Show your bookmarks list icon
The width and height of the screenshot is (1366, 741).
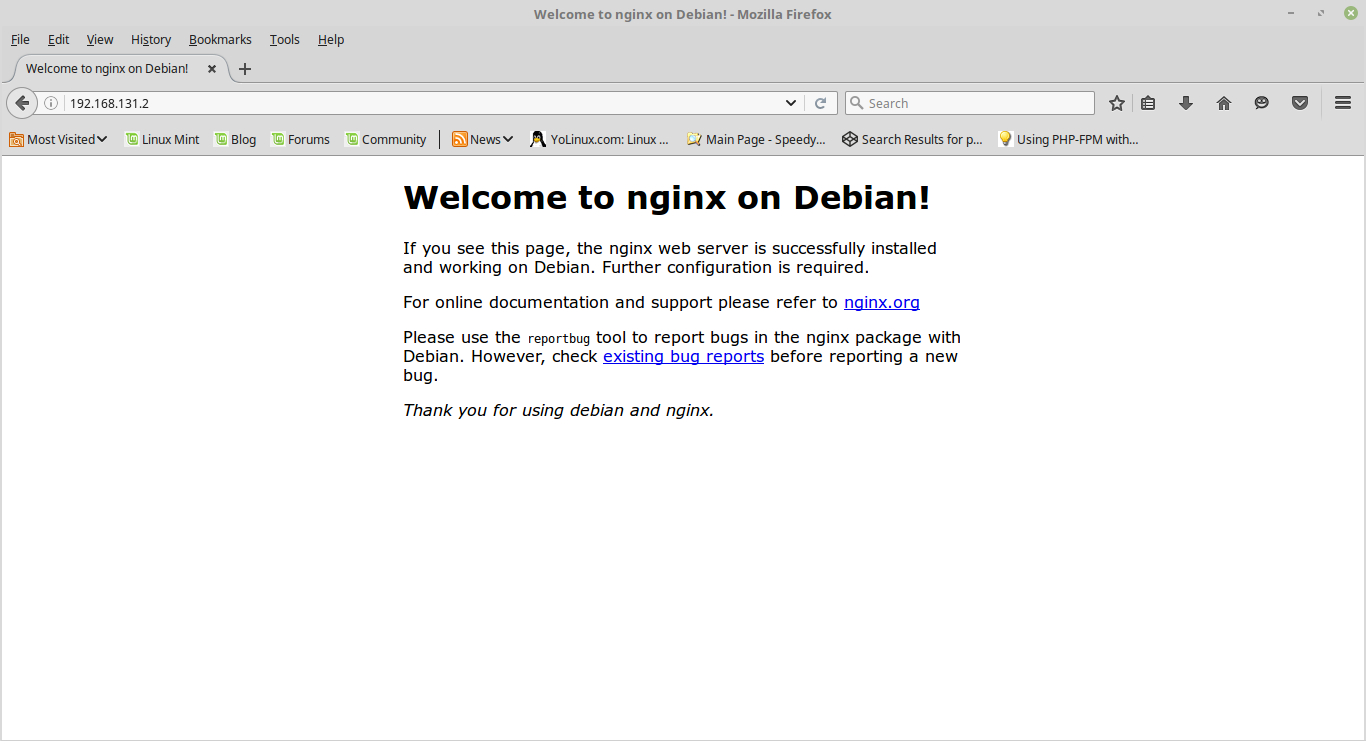pos(1148,103)
